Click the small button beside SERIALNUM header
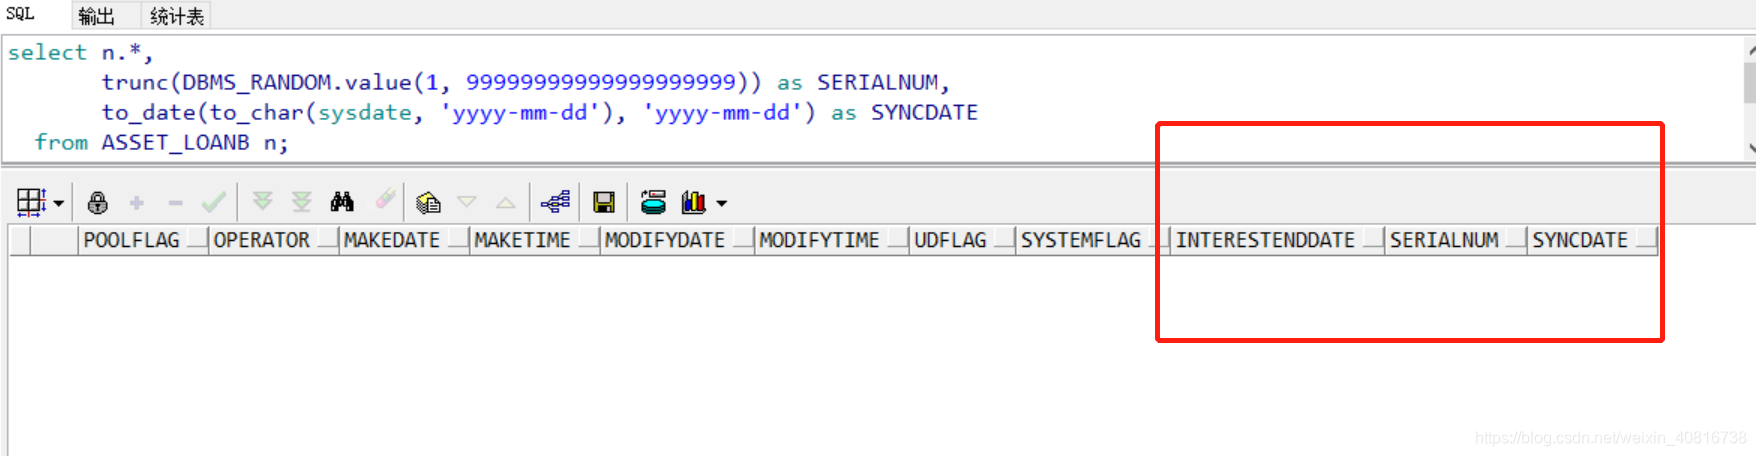Screen dimensions: 1756x456 [1515, 241]
